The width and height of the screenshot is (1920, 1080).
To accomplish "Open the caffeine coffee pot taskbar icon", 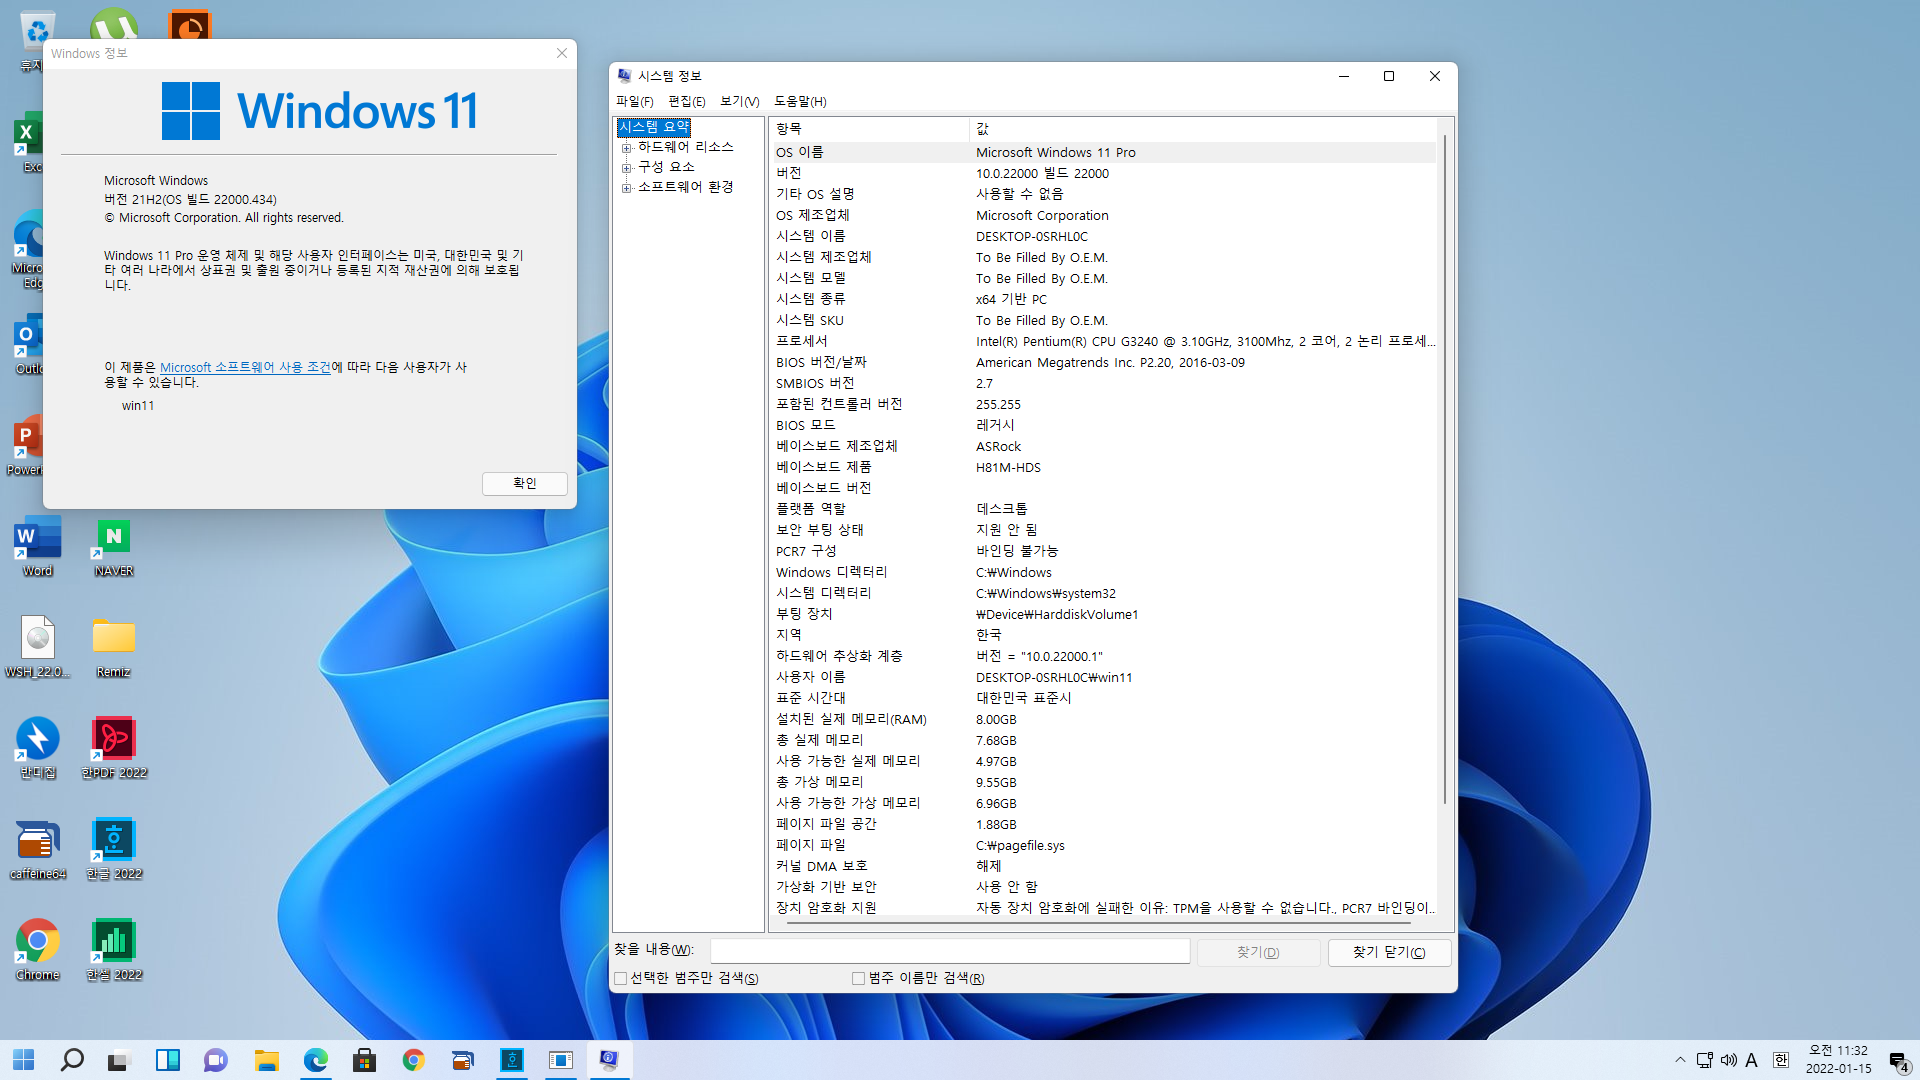I will [x=462, y=1060].
